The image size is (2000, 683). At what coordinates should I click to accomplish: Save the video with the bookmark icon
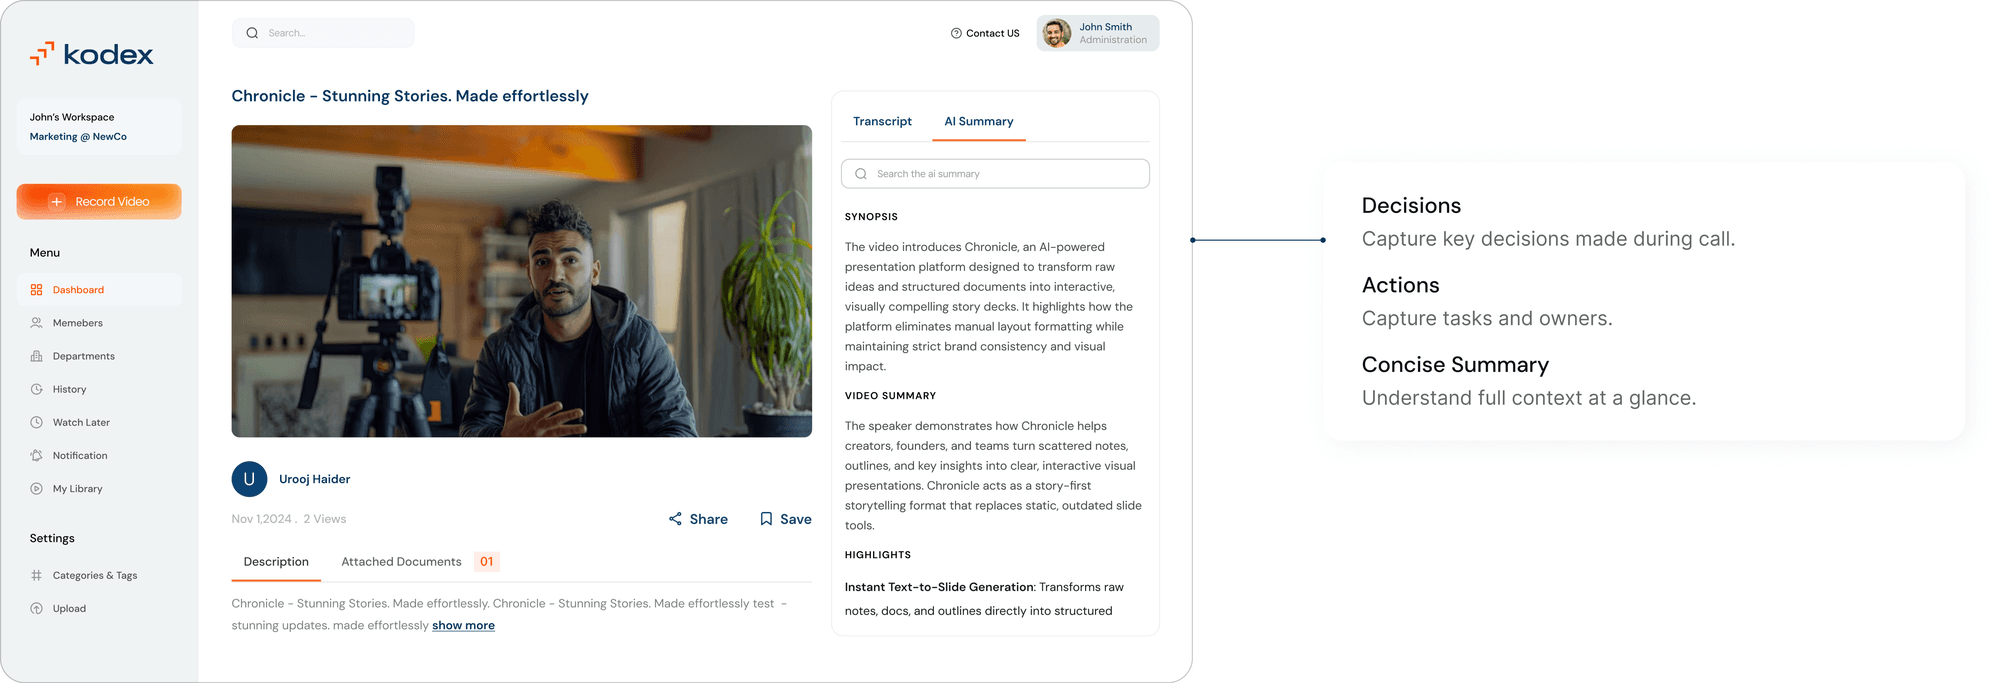tap(766, 519)
